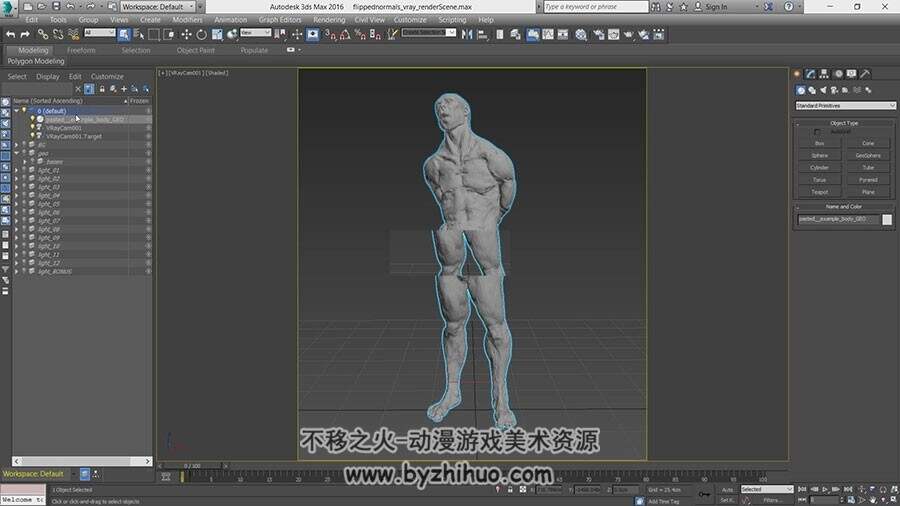The image size is (900, 506).
Task: Toggle visibility bulb of VRayCam001
Action: coord(33,127)
